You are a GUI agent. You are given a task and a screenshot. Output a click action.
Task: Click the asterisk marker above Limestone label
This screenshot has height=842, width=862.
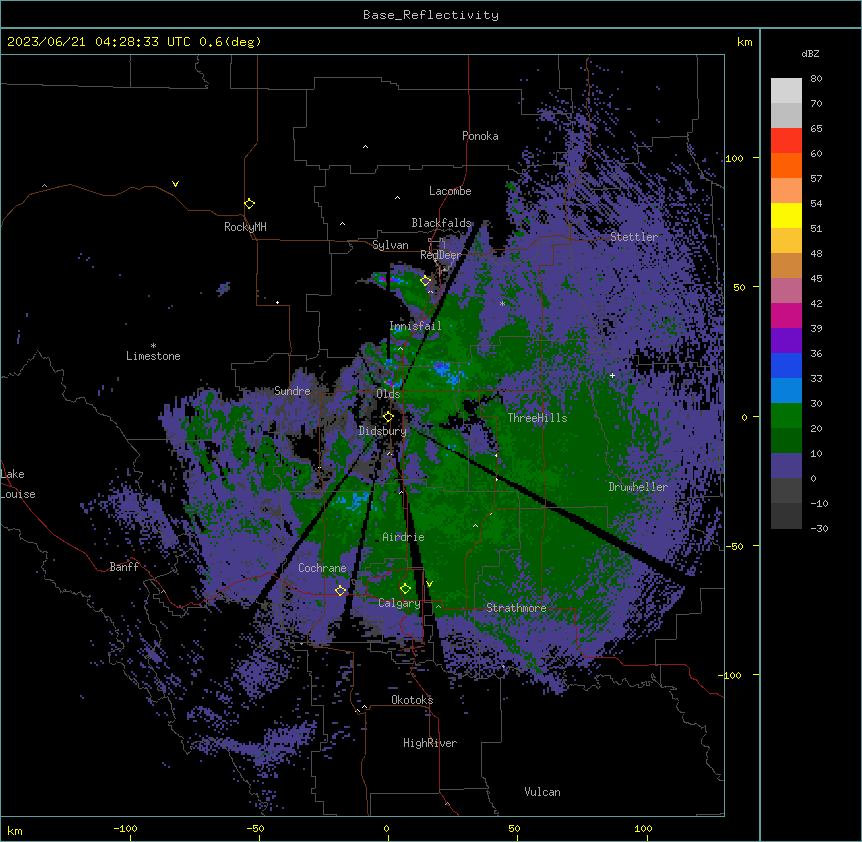(x=153, y=346)
